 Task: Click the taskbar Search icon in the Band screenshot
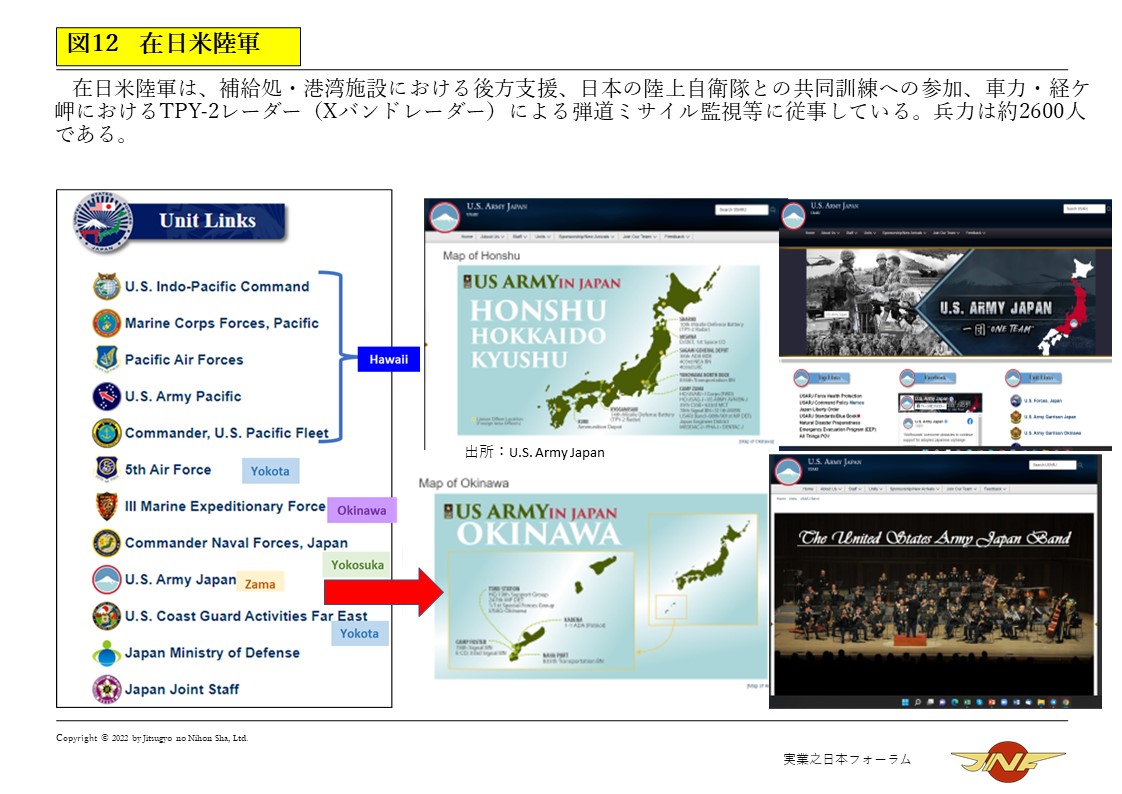pyautogui.click(x=917, y=702)
